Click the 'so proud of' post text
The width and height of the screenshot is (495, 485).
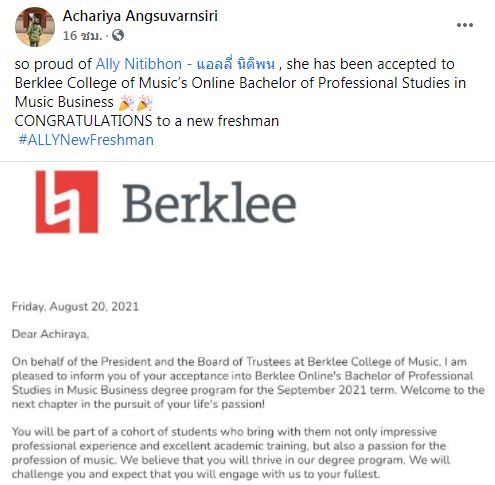pyautogui.click(x=53, y=64)
